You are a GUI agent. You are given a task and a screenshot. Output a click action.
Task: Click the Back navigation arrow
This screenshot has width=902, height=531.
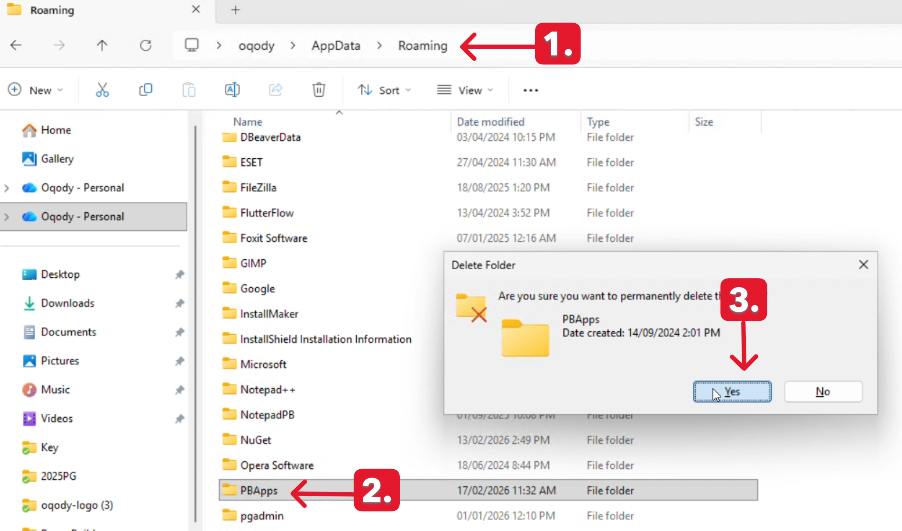click(16, 46)
